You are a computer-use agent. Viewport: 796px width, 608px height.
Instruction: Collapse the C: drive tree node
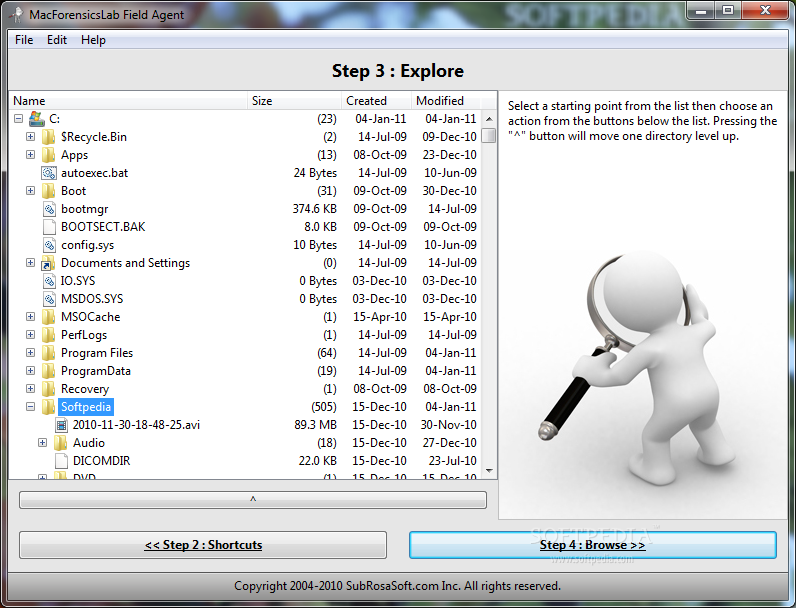click(19, 119)
